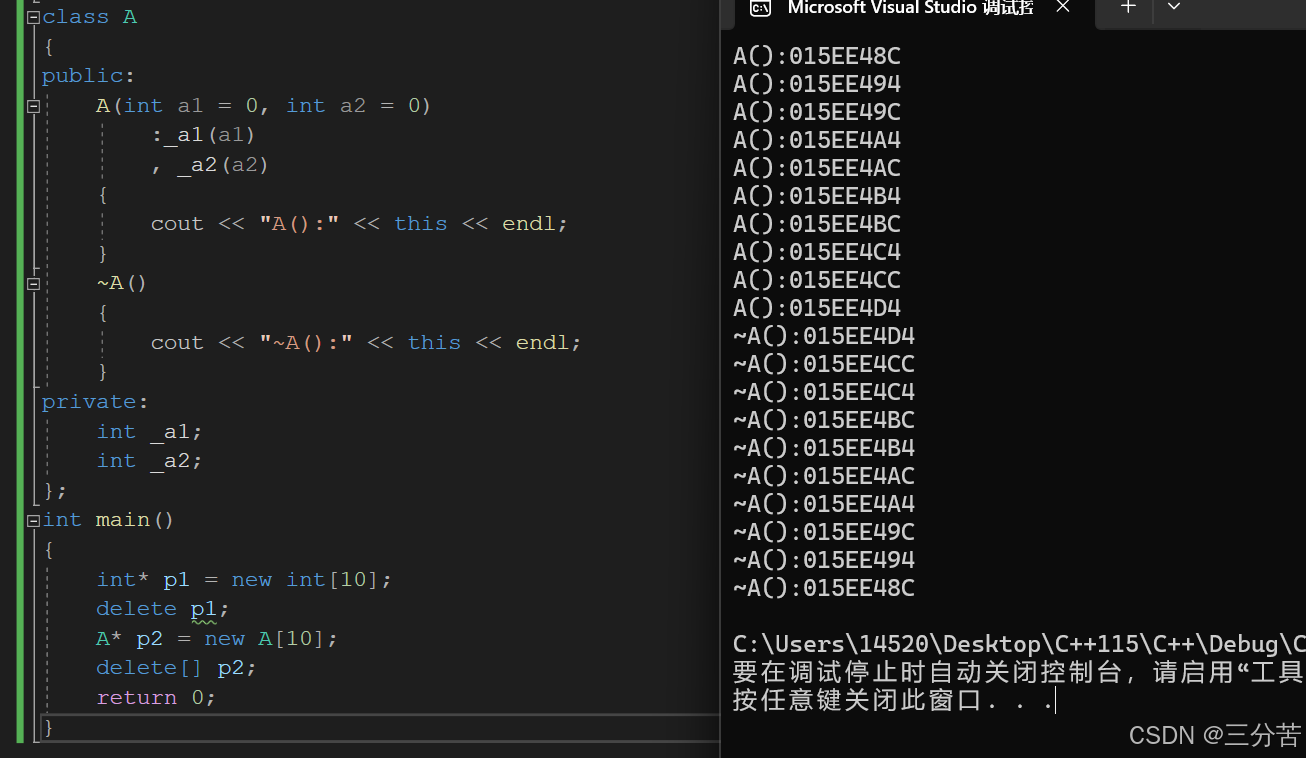Click the C:\Users\14520\Desktop path line
The height and width of the screenshot is (758, 1306).
(1019, 644)
